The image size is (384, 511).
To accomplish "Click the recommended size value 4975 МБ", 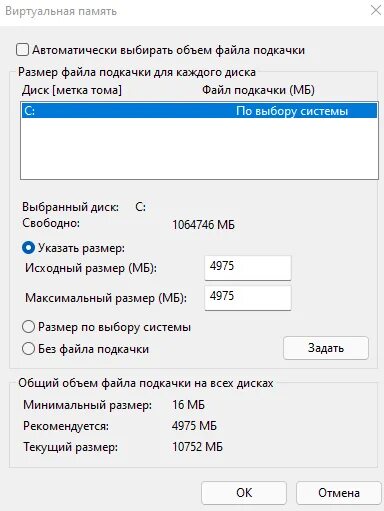I will click(194, 426).
